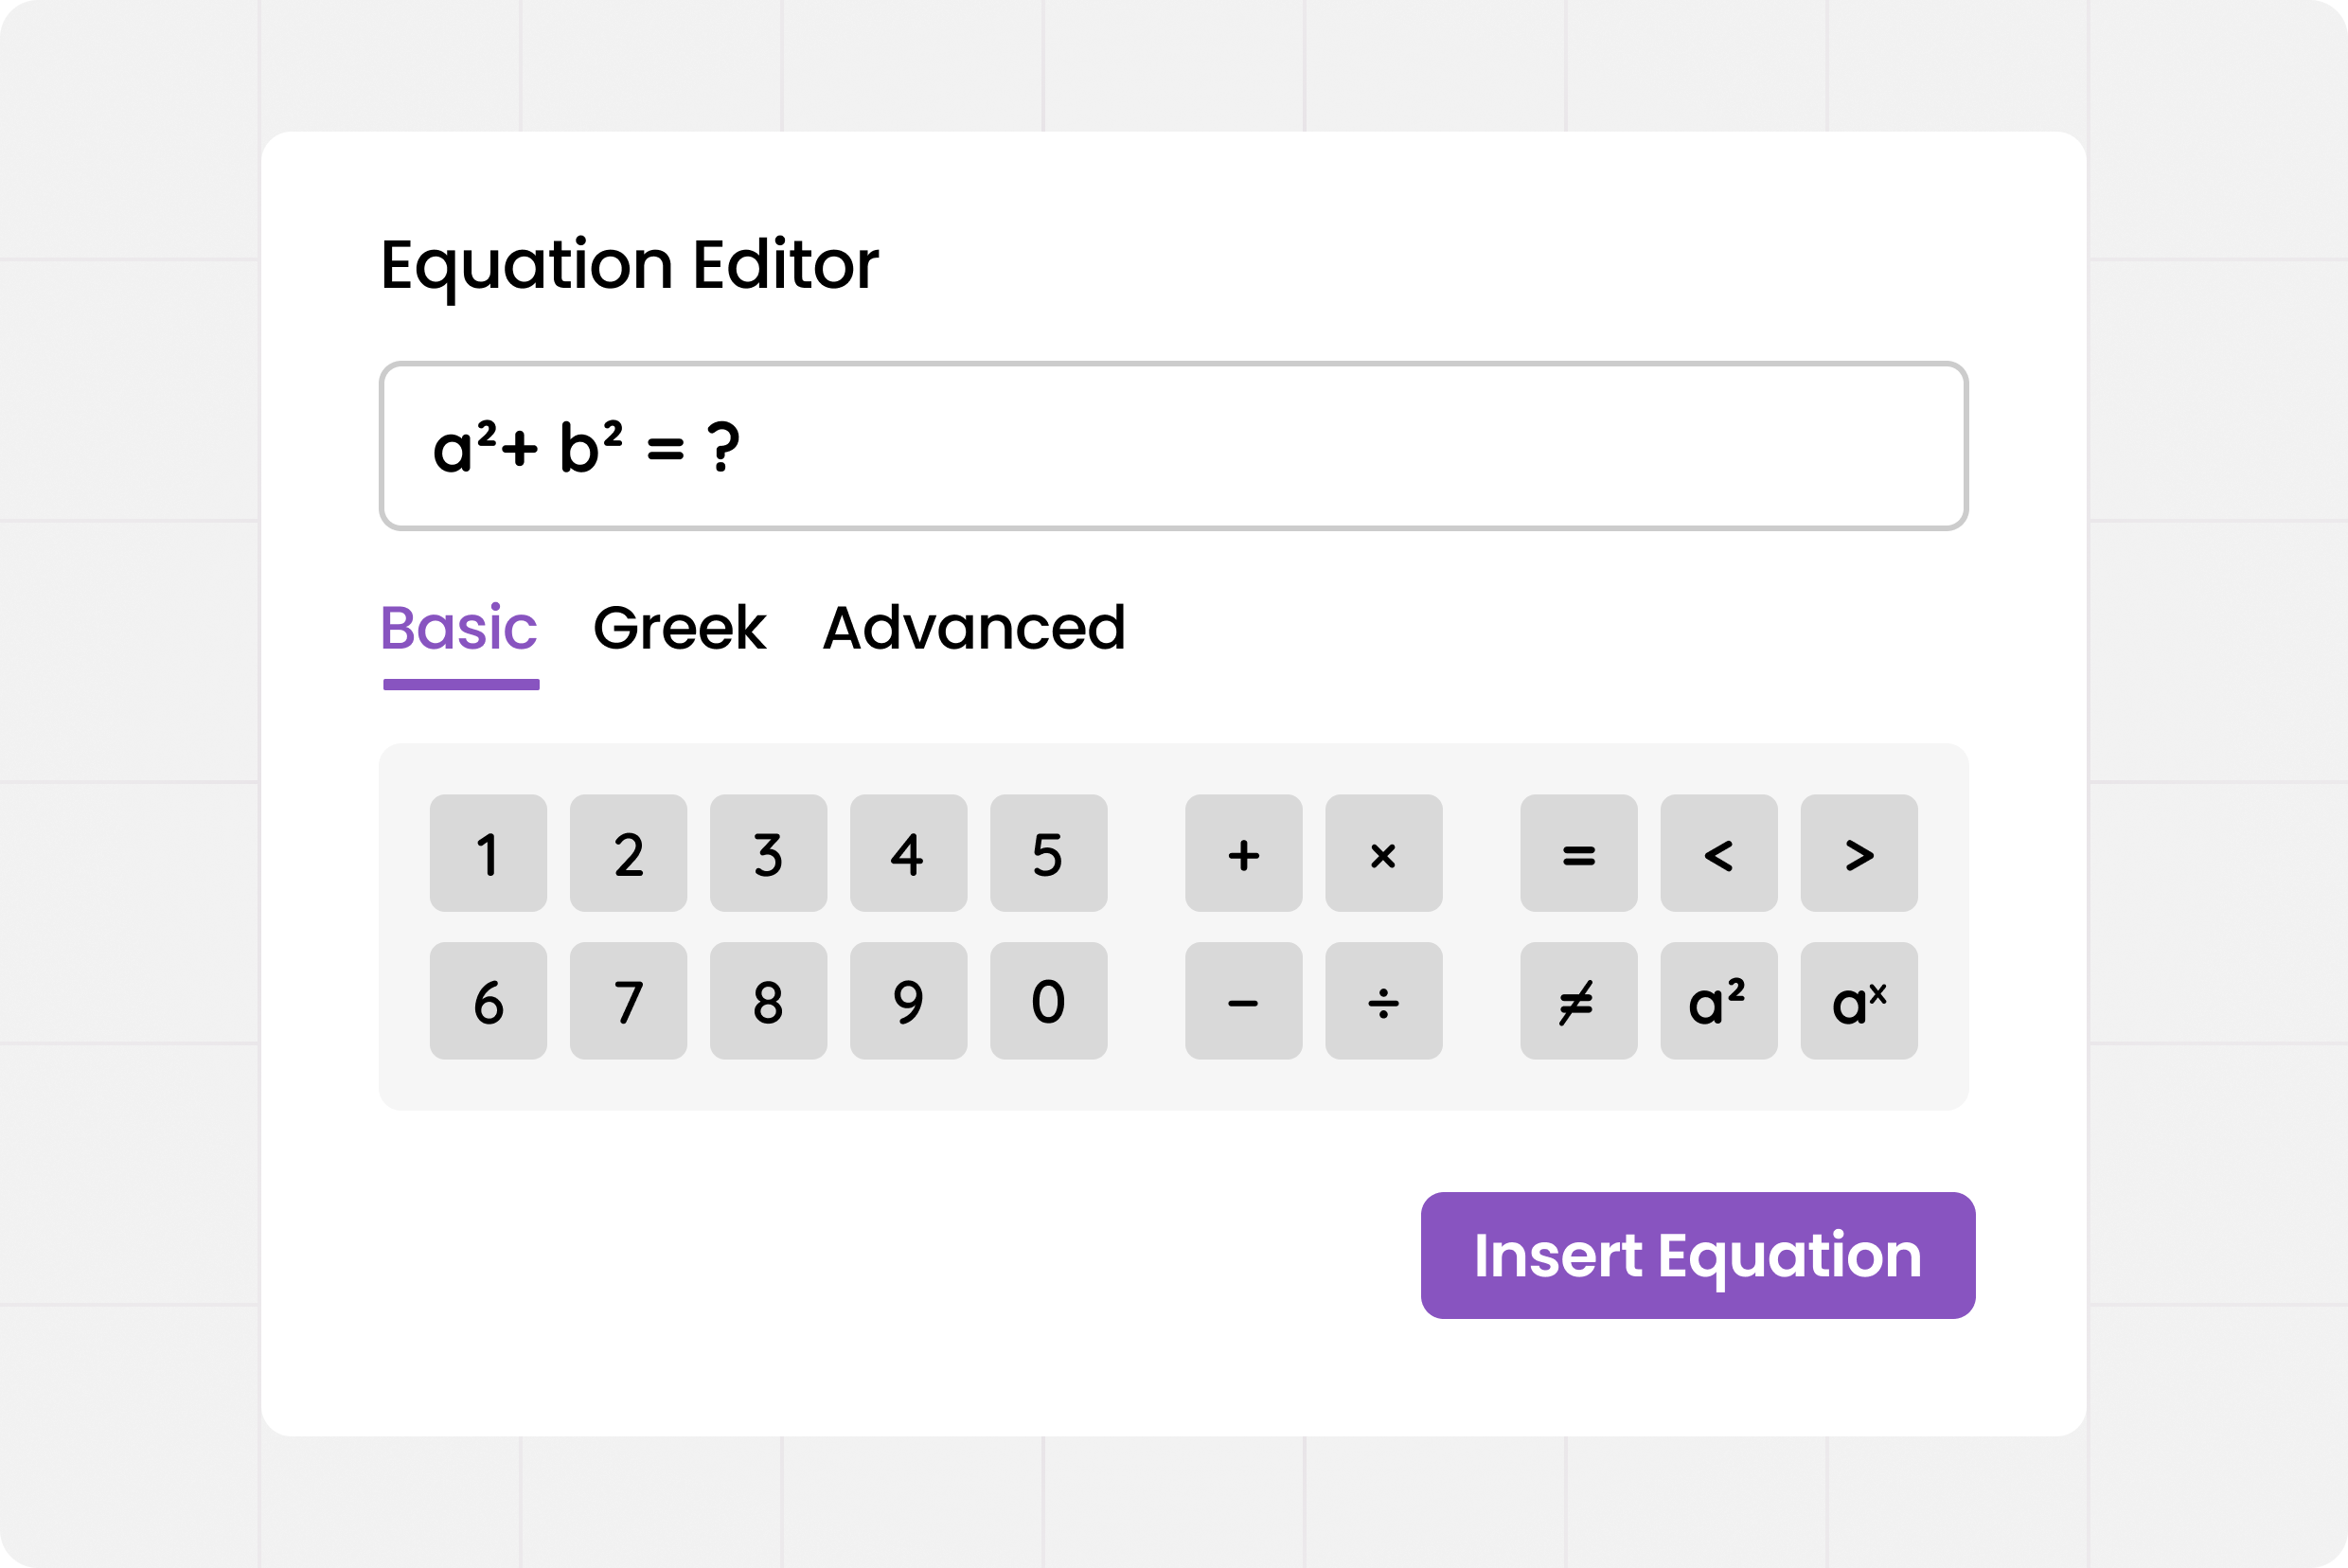Viewport: 2348px width, 1568px height.
Task: Insert the equals sign
Action: 1578,853
